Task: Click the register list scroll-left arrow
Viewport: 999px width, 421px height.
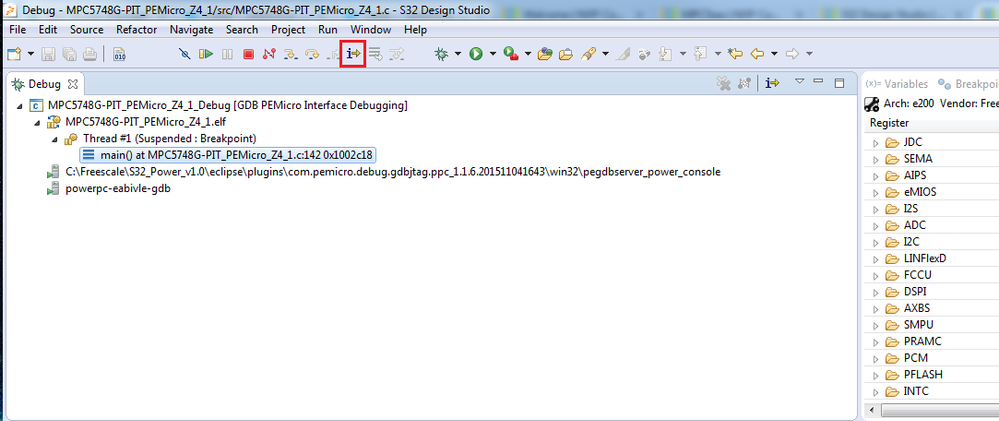Action: pos(871,409)
